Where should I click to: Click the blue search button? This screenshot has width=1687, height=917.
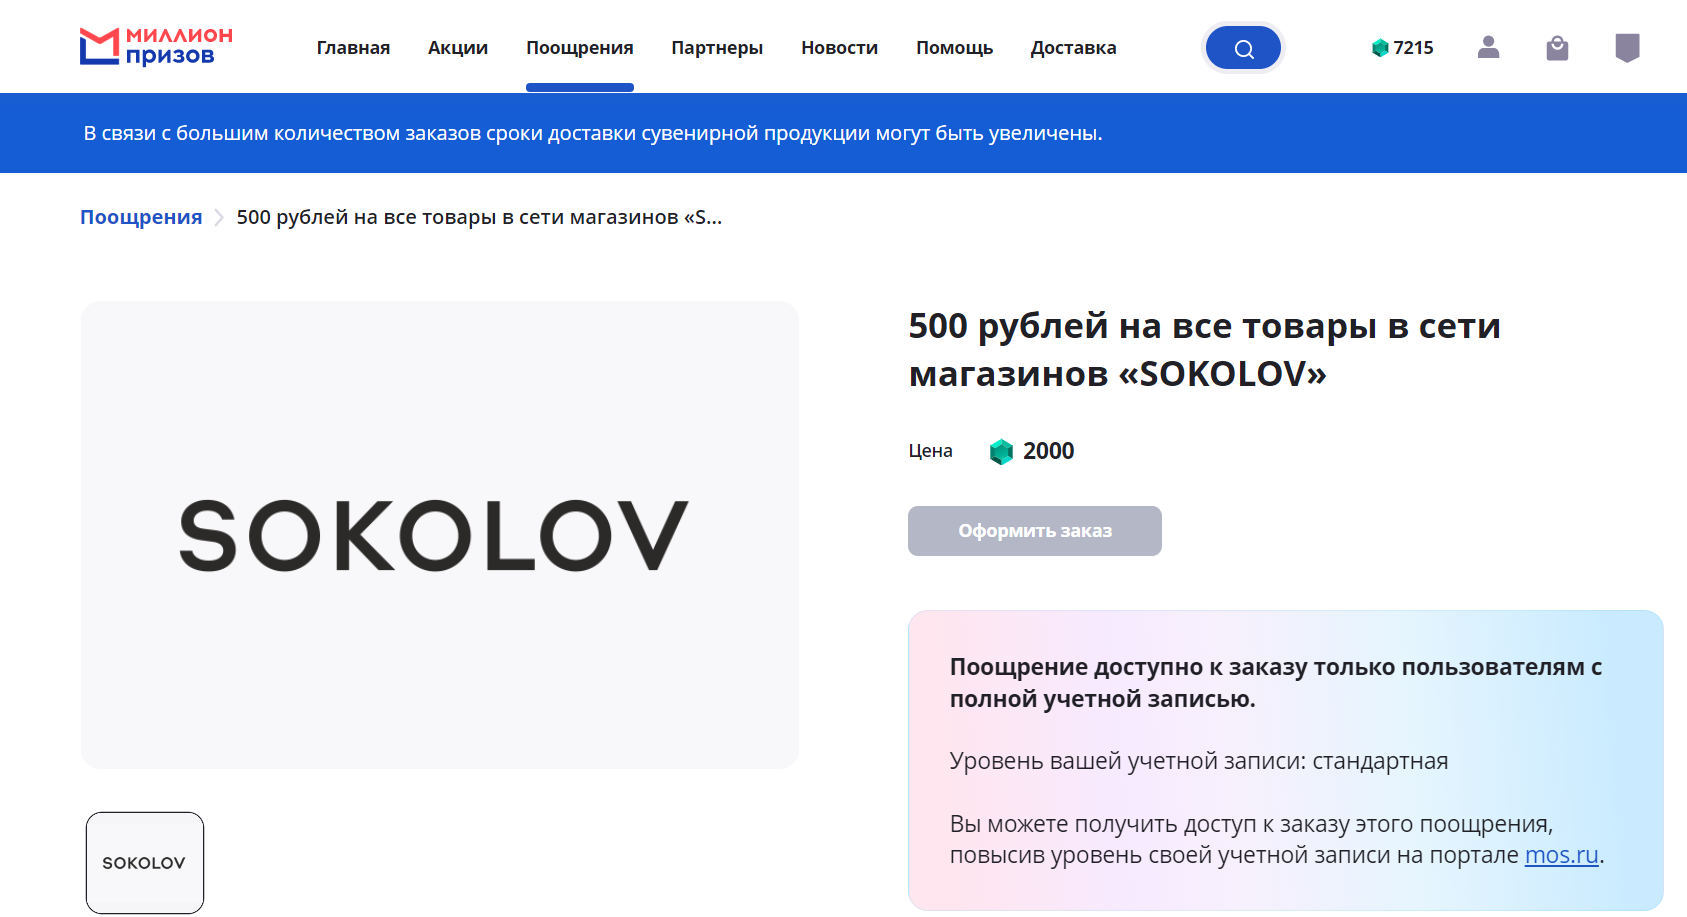pyautogui.click(x=1243, y=48)
